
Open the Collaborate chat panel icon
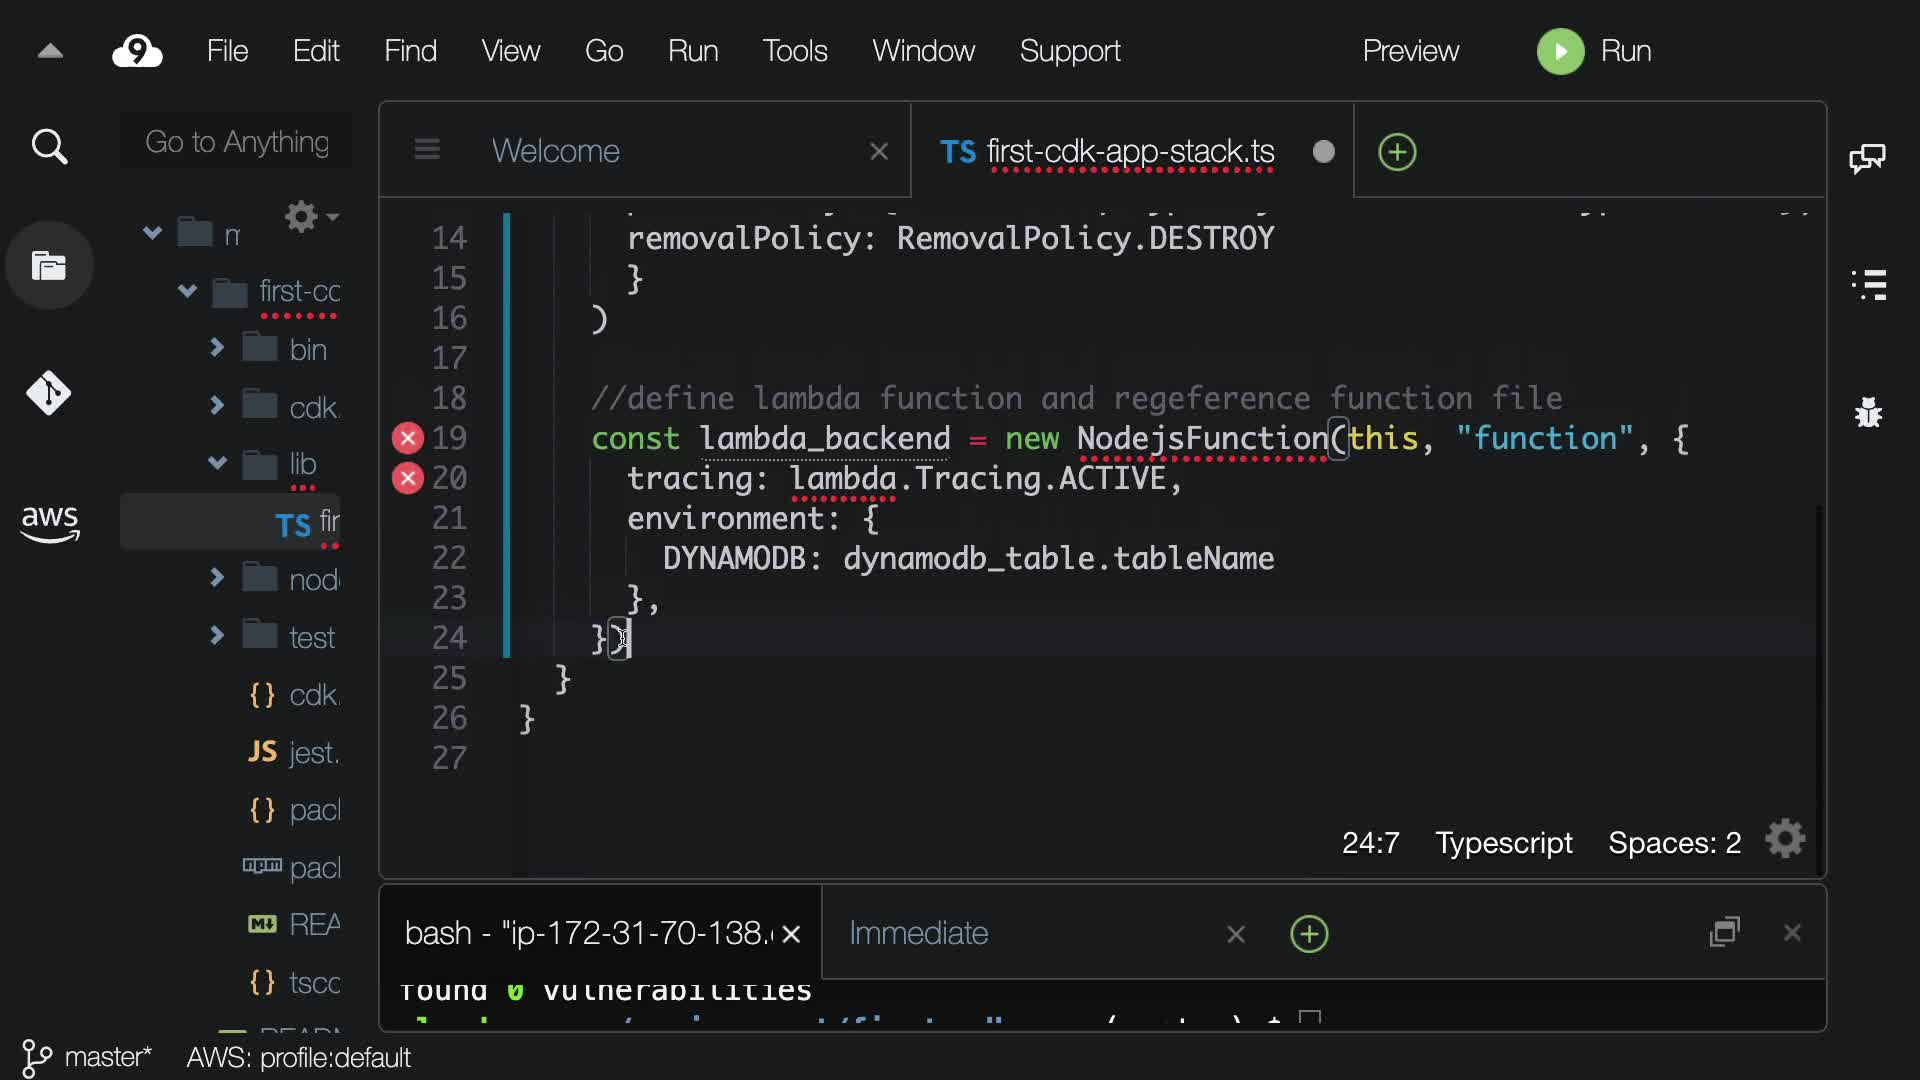(1867, 158)
